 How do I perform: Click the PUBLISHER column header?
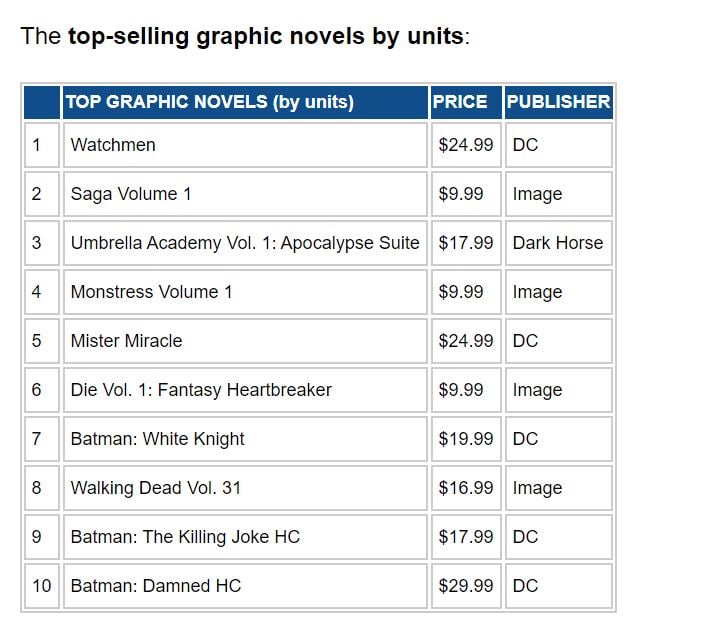[558, 102]
